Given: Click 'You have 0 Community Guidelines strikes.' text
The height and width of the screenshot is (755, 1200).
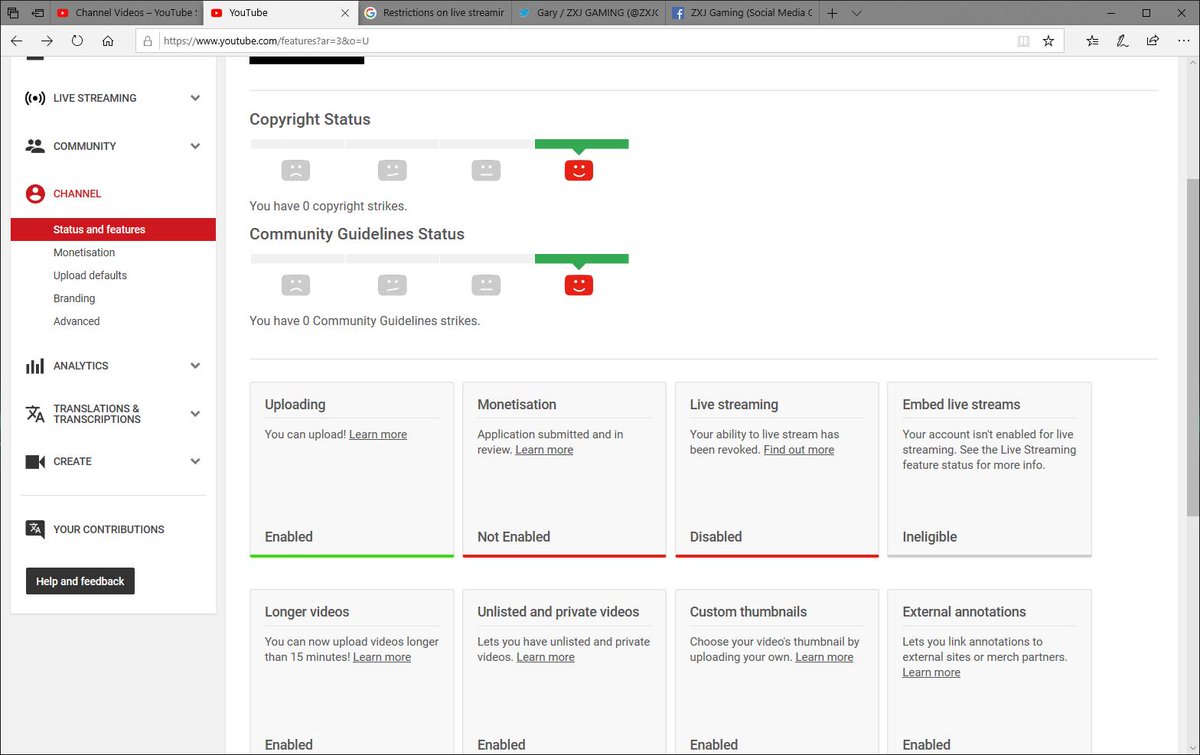Looking at the screenshot, I should (365, 321).
